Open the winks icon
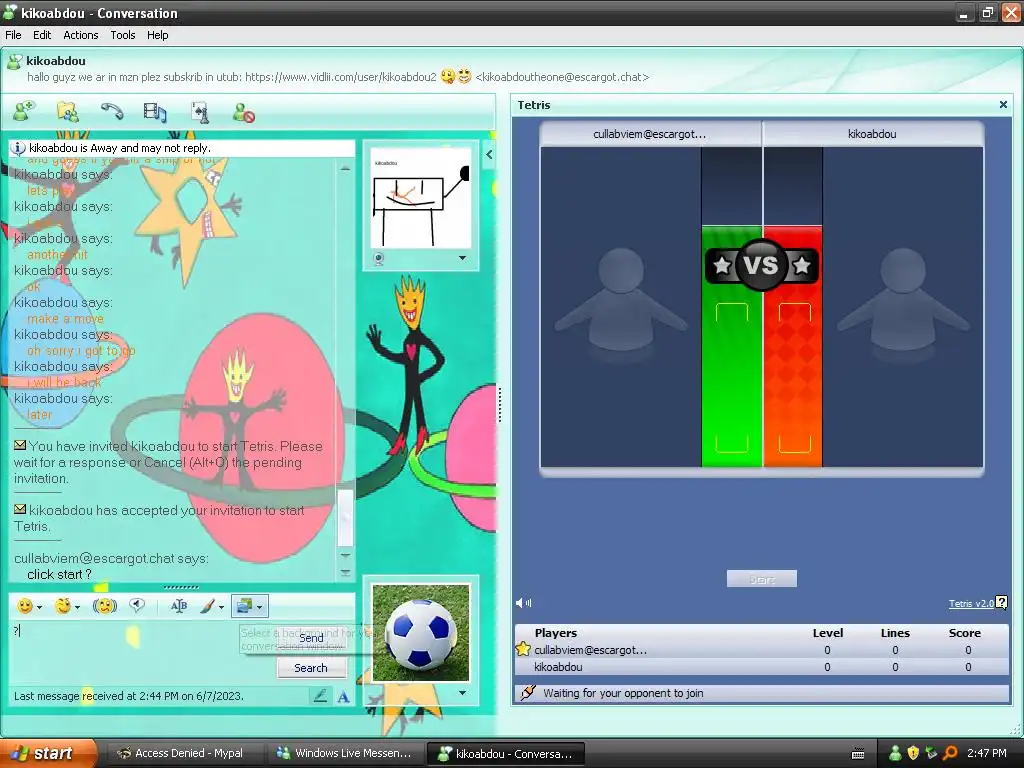 (63, 606)
